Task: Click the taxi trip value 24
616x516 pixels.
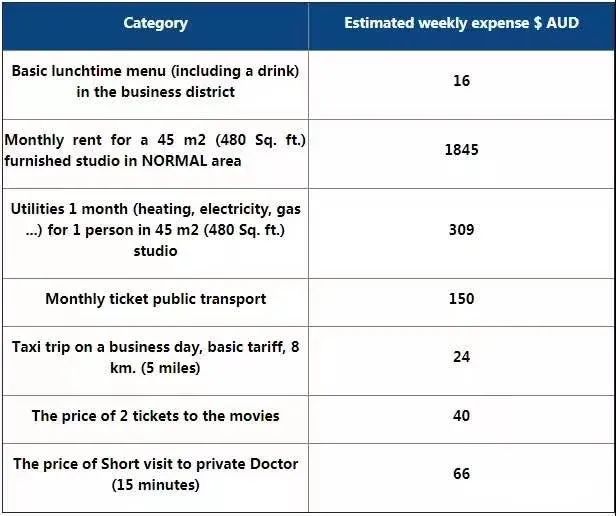Action: coord(461,357)
